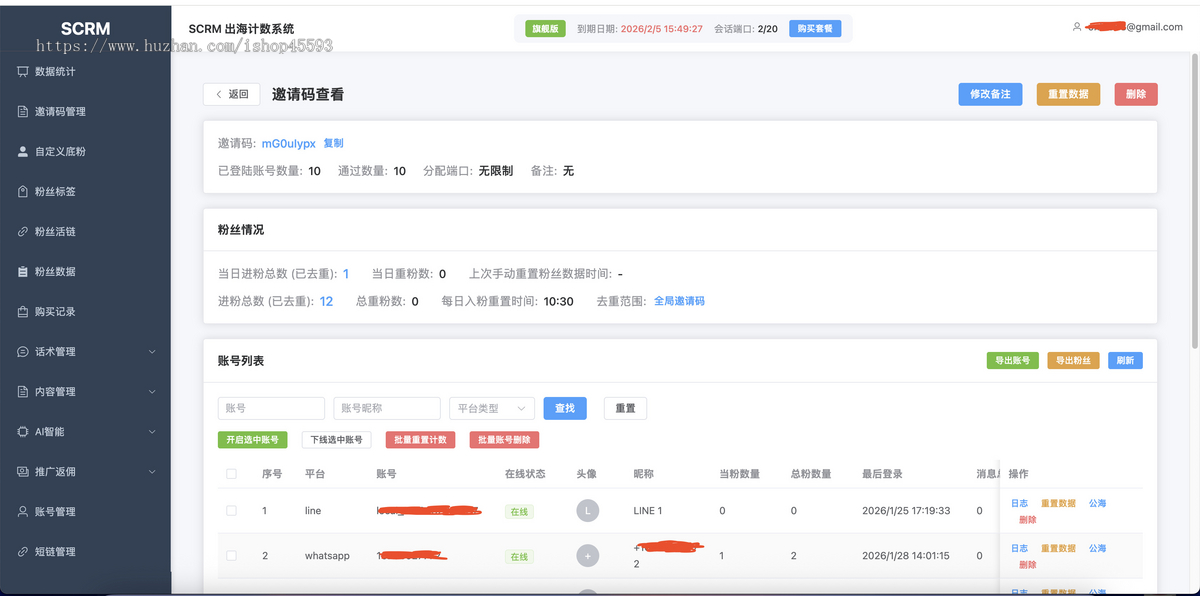The image size is (1200, 596).
Task: Click the 话术管理 chat bubble icon
Action: pos(23,352)
